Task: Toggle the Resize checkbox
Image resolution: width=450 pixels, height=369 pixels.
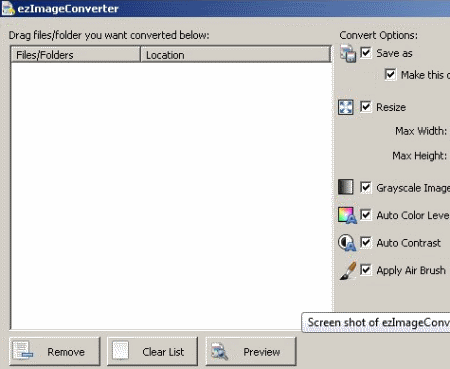Action: click(366, 107)
